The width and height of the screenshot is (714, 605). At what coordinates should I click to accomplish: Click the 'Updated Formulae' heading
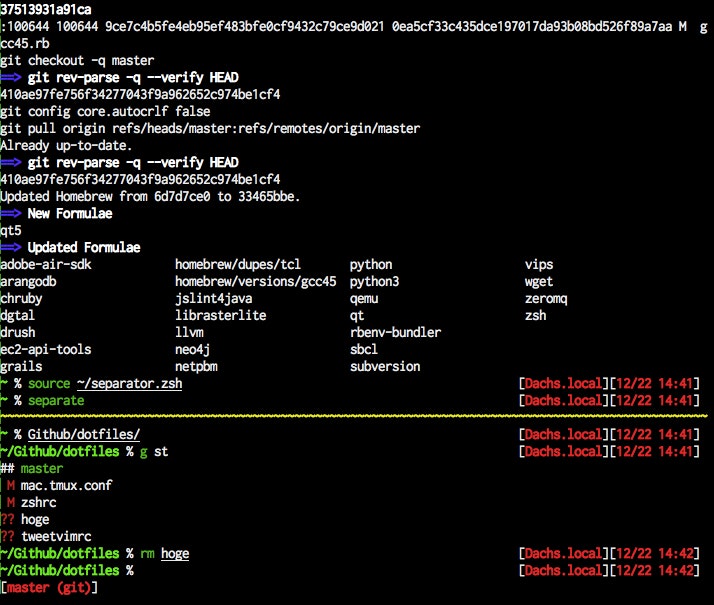click(84, 248)
